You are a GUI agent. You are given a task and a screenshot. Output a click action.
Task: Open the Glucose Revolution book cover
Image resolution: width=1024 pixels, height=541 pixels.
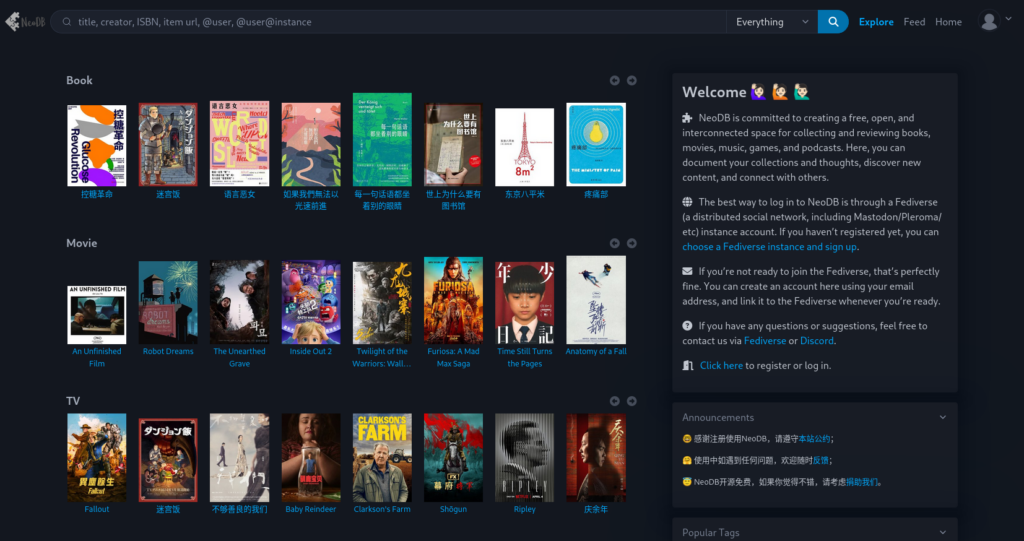[x=97, y=145]
